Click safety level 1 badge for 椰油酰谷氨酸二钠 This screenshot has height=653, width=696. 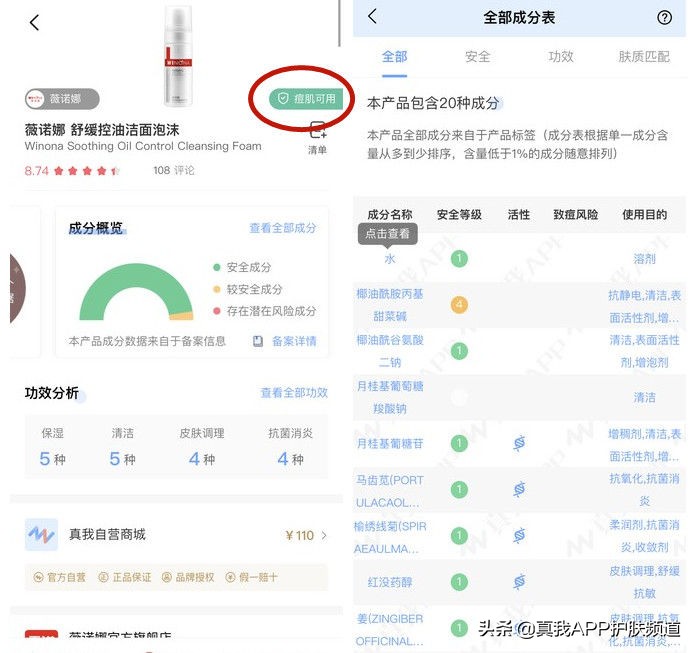point(459,351)
